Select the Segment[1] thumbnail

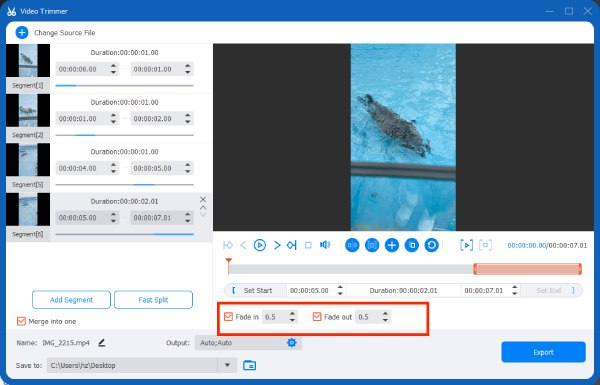[28, 60]
